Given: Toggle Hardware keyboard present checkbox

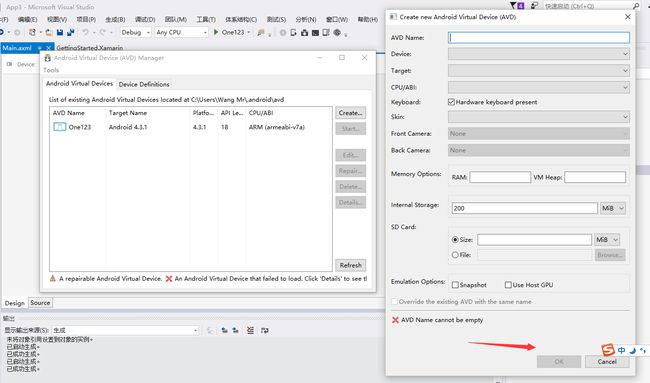Looking at the screenshot, I should point(451,102).
